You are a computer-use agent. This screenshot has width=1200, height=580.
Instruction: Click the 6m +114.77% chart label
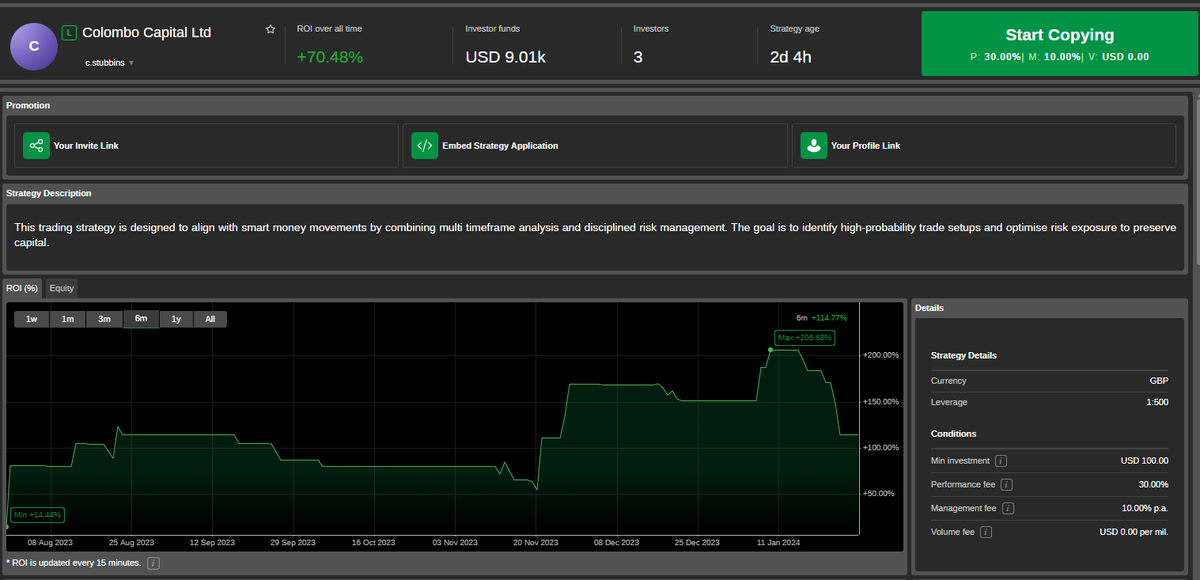point(822,318)
